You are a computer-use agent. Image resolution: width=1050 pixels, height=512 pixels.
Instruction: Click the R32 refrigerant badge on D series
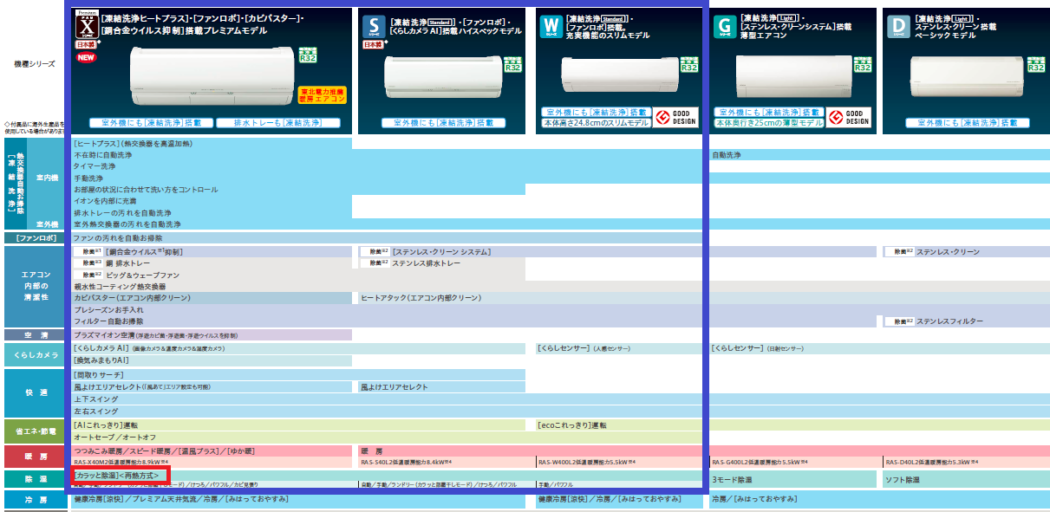(1034, 64)
